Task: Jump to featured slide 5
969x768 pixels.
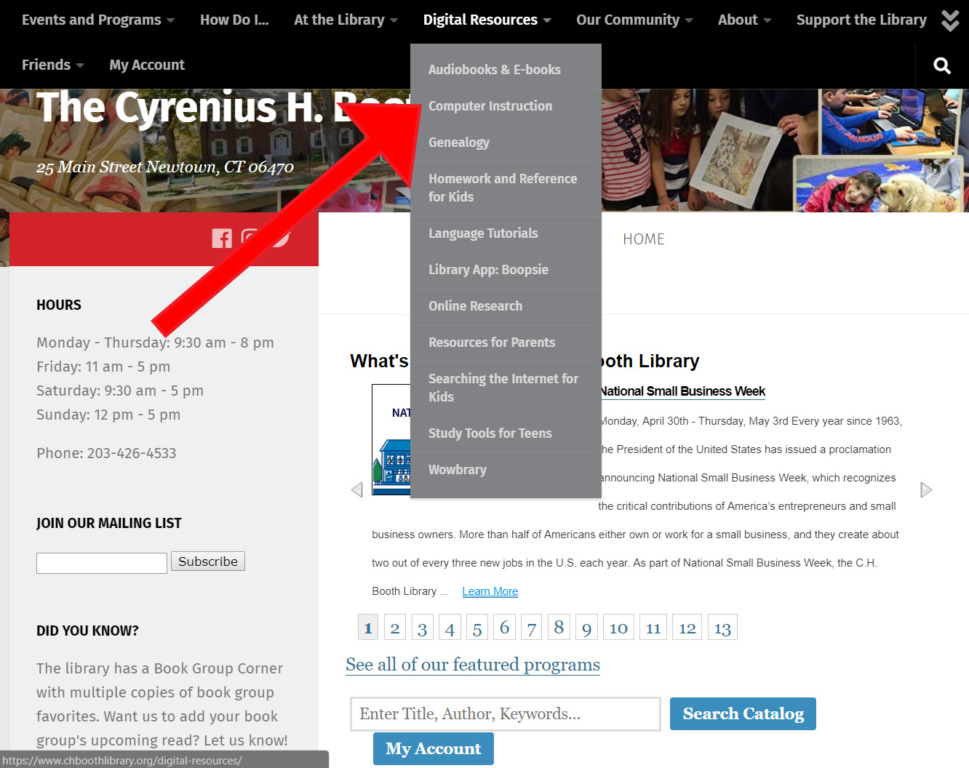Action: click(x=477, y=628)
